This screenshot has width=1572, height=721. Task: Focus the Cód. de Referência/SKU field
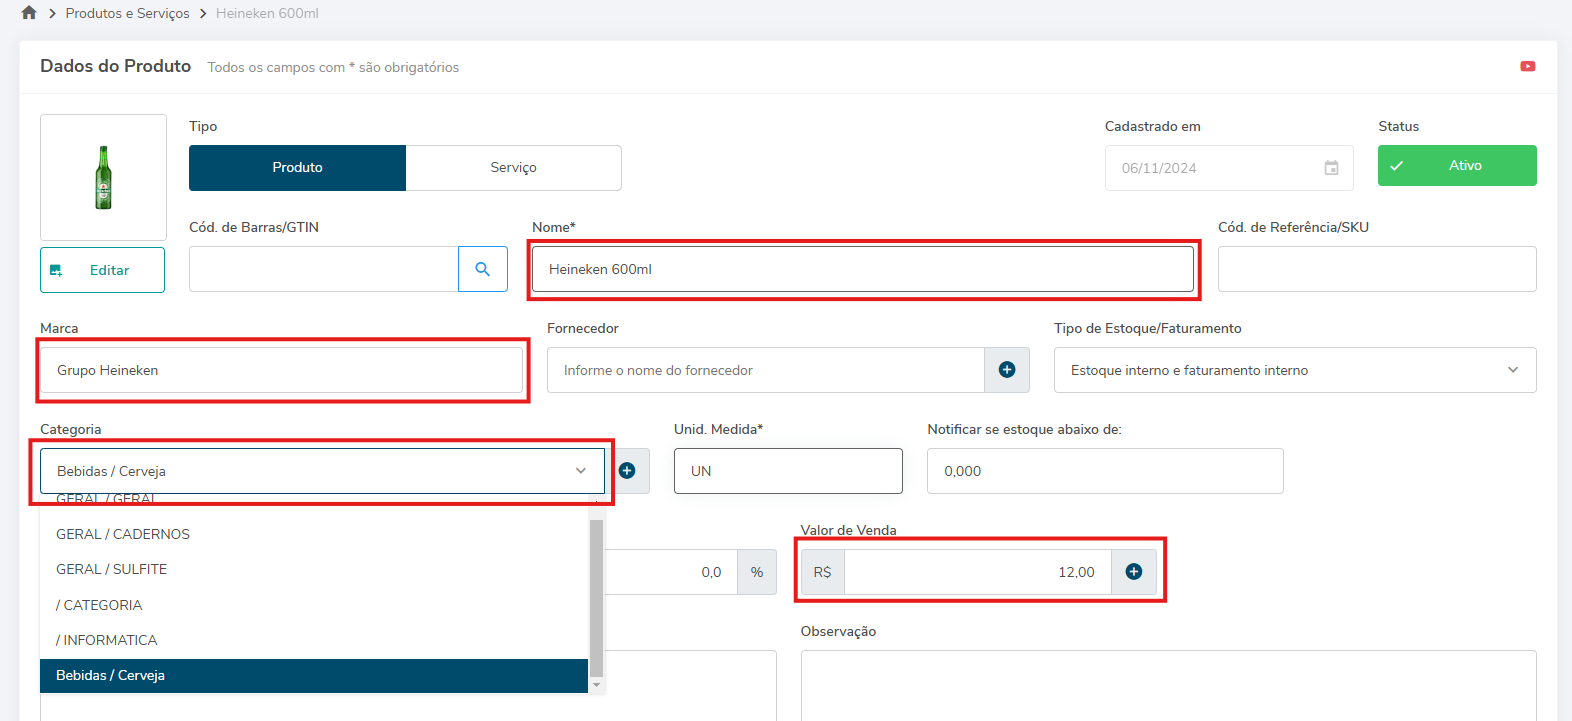click(1377, 269)
